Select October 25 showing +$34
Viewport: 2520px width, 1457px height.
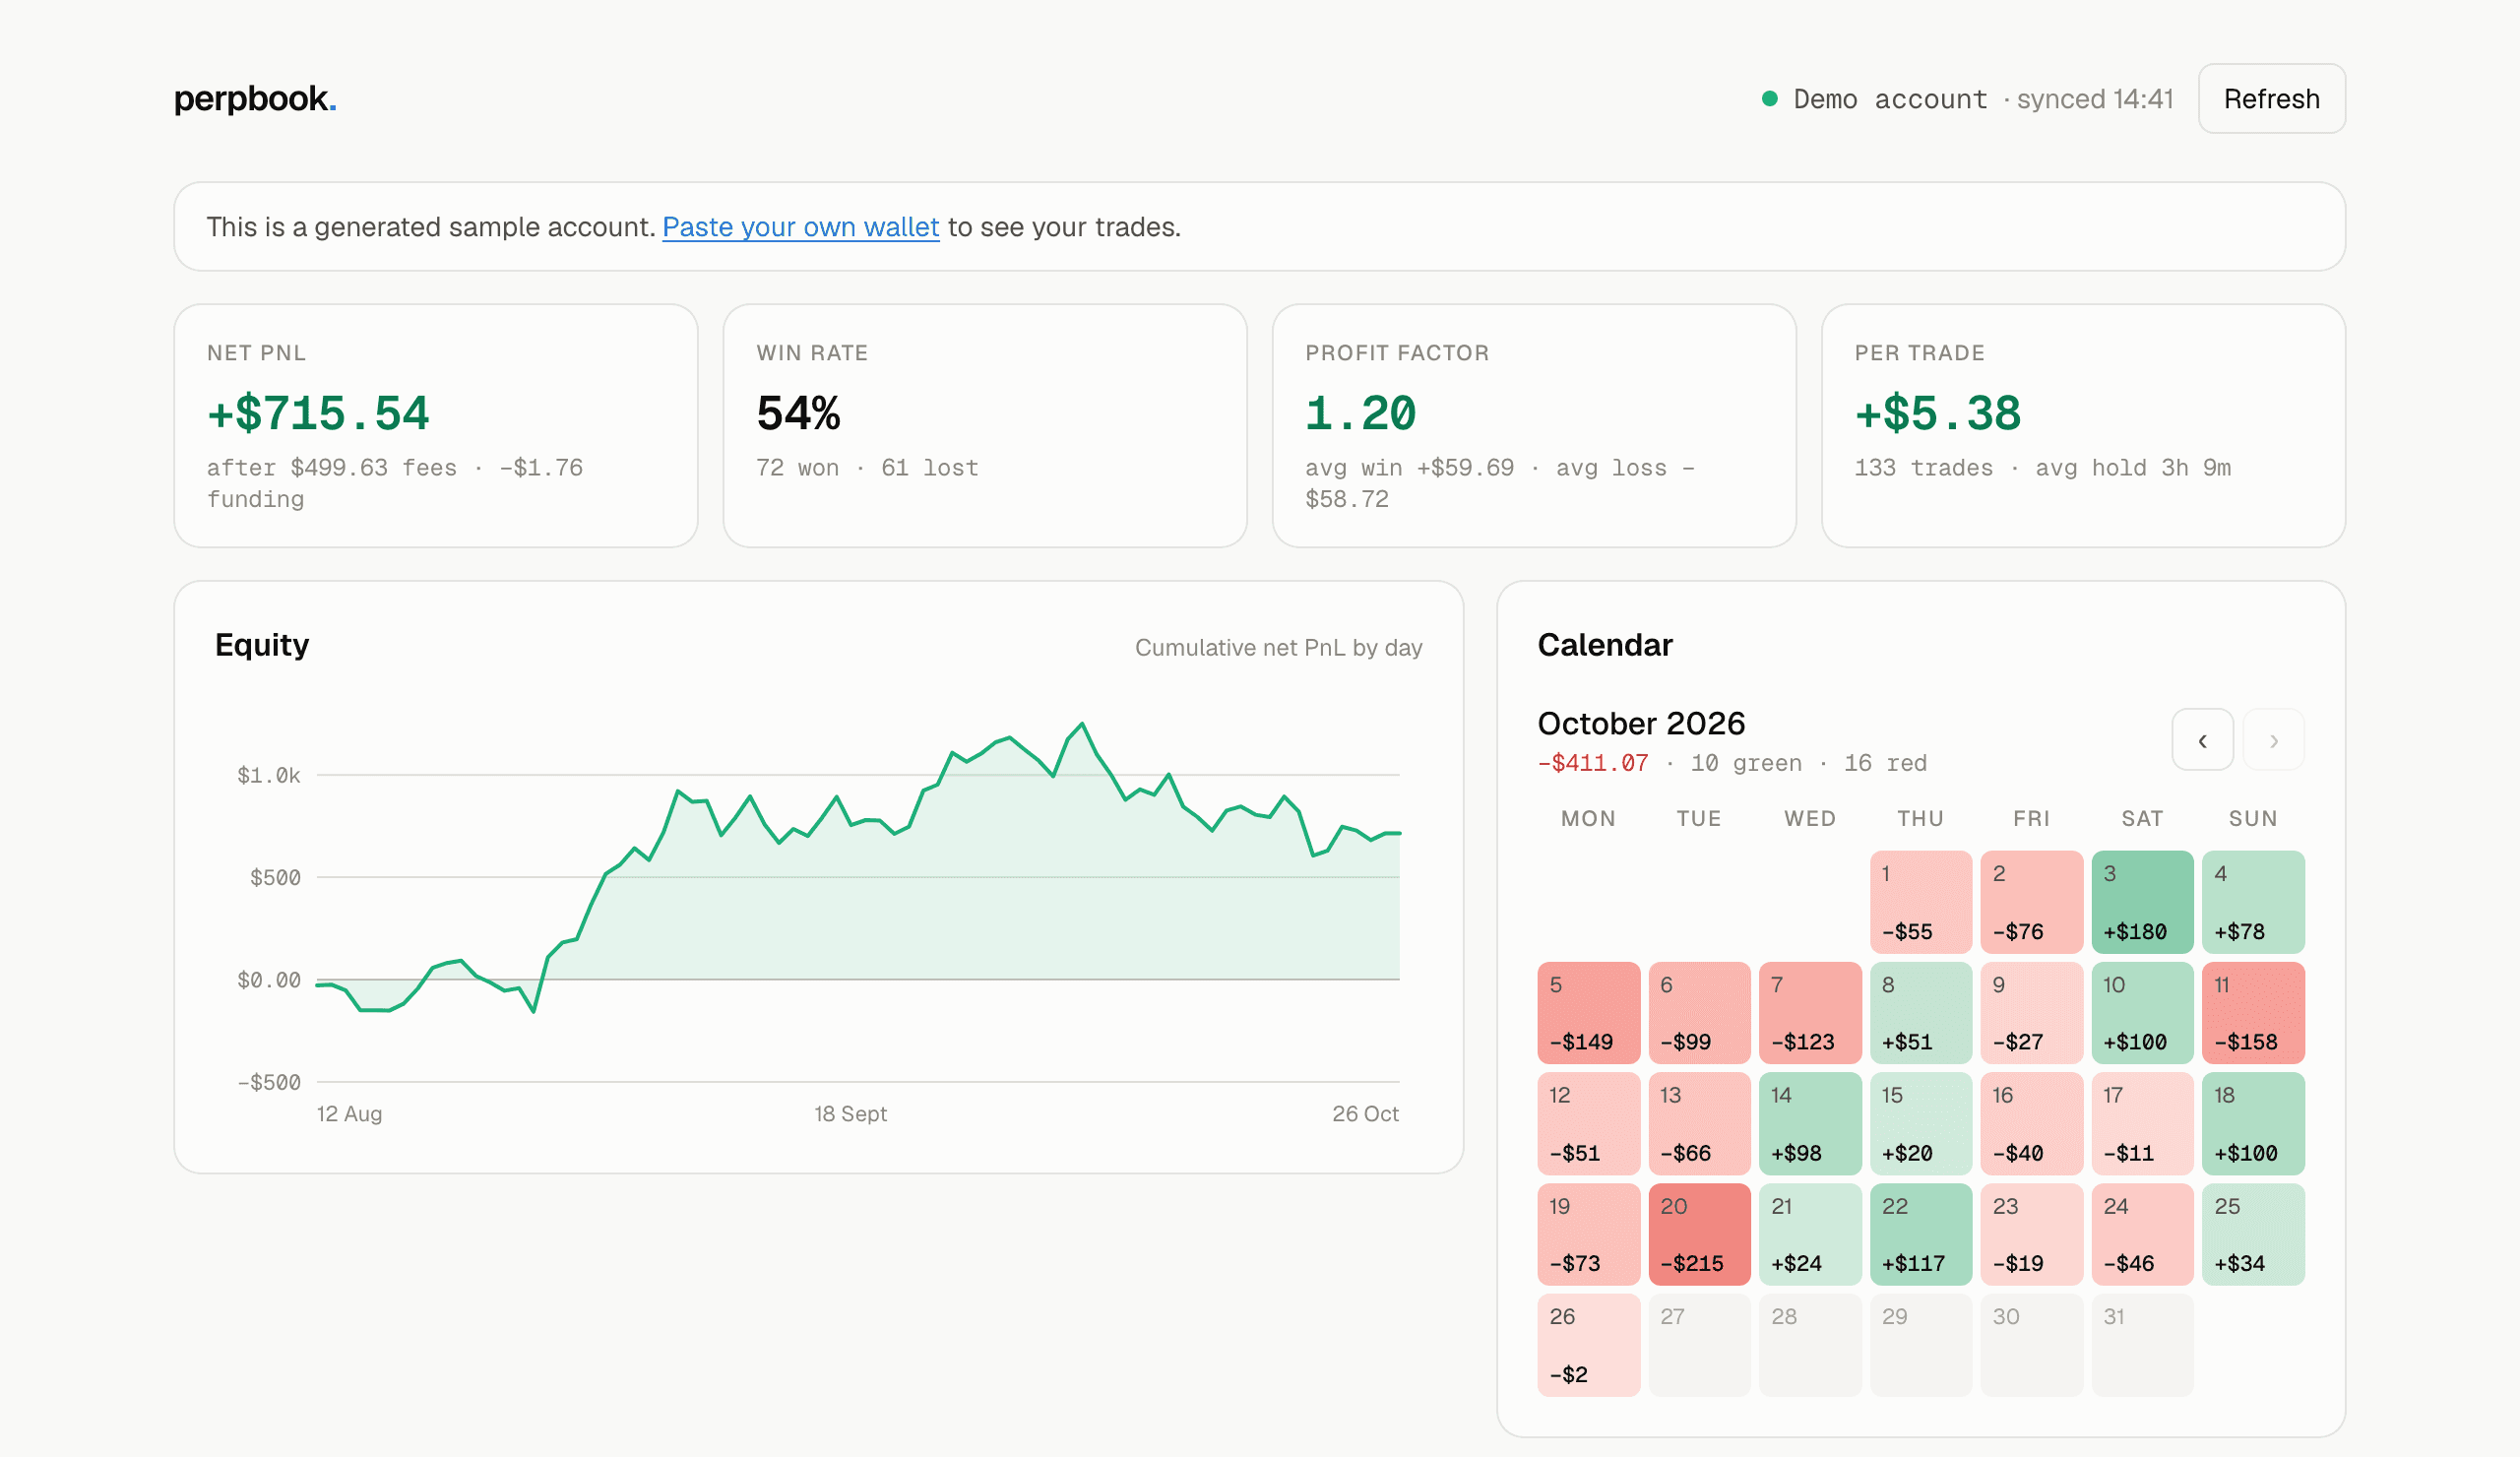coord(2253,1234)
